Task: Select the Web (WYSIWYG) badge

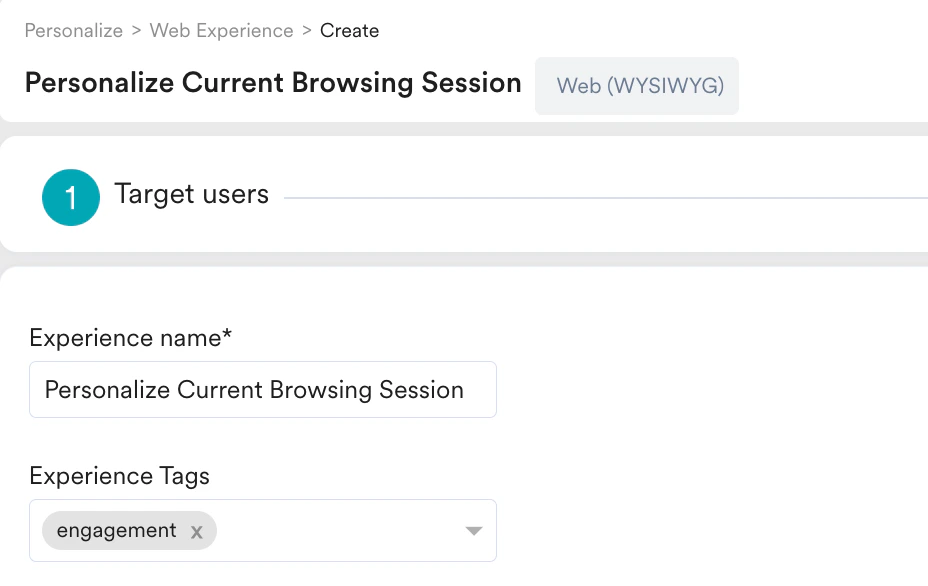Action: (637, 86)
